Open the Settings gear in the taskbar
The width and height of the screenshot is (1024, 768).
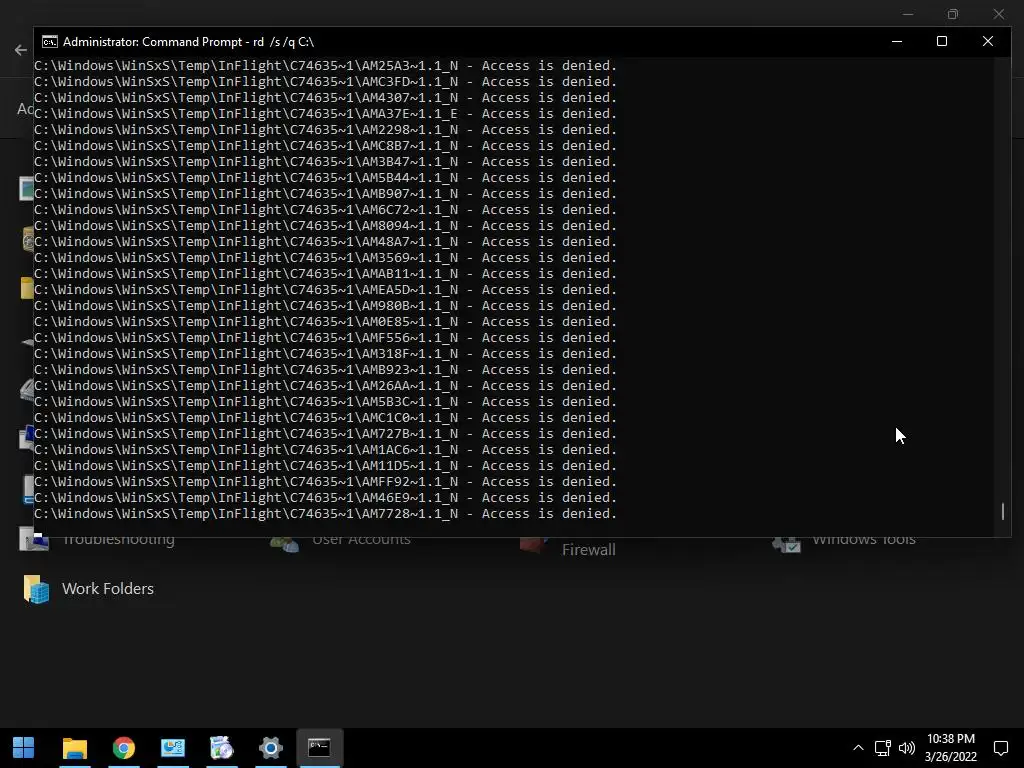click(270, 747)
